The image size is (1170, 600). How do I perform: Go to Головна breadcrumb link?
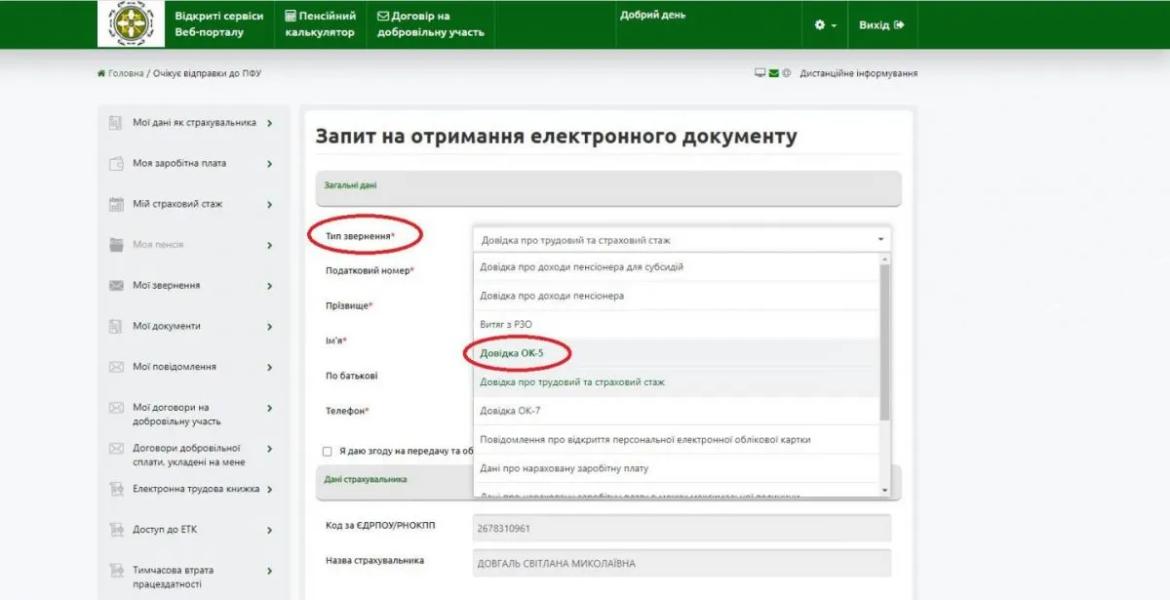pyautogui.click(x=125, y=74)
